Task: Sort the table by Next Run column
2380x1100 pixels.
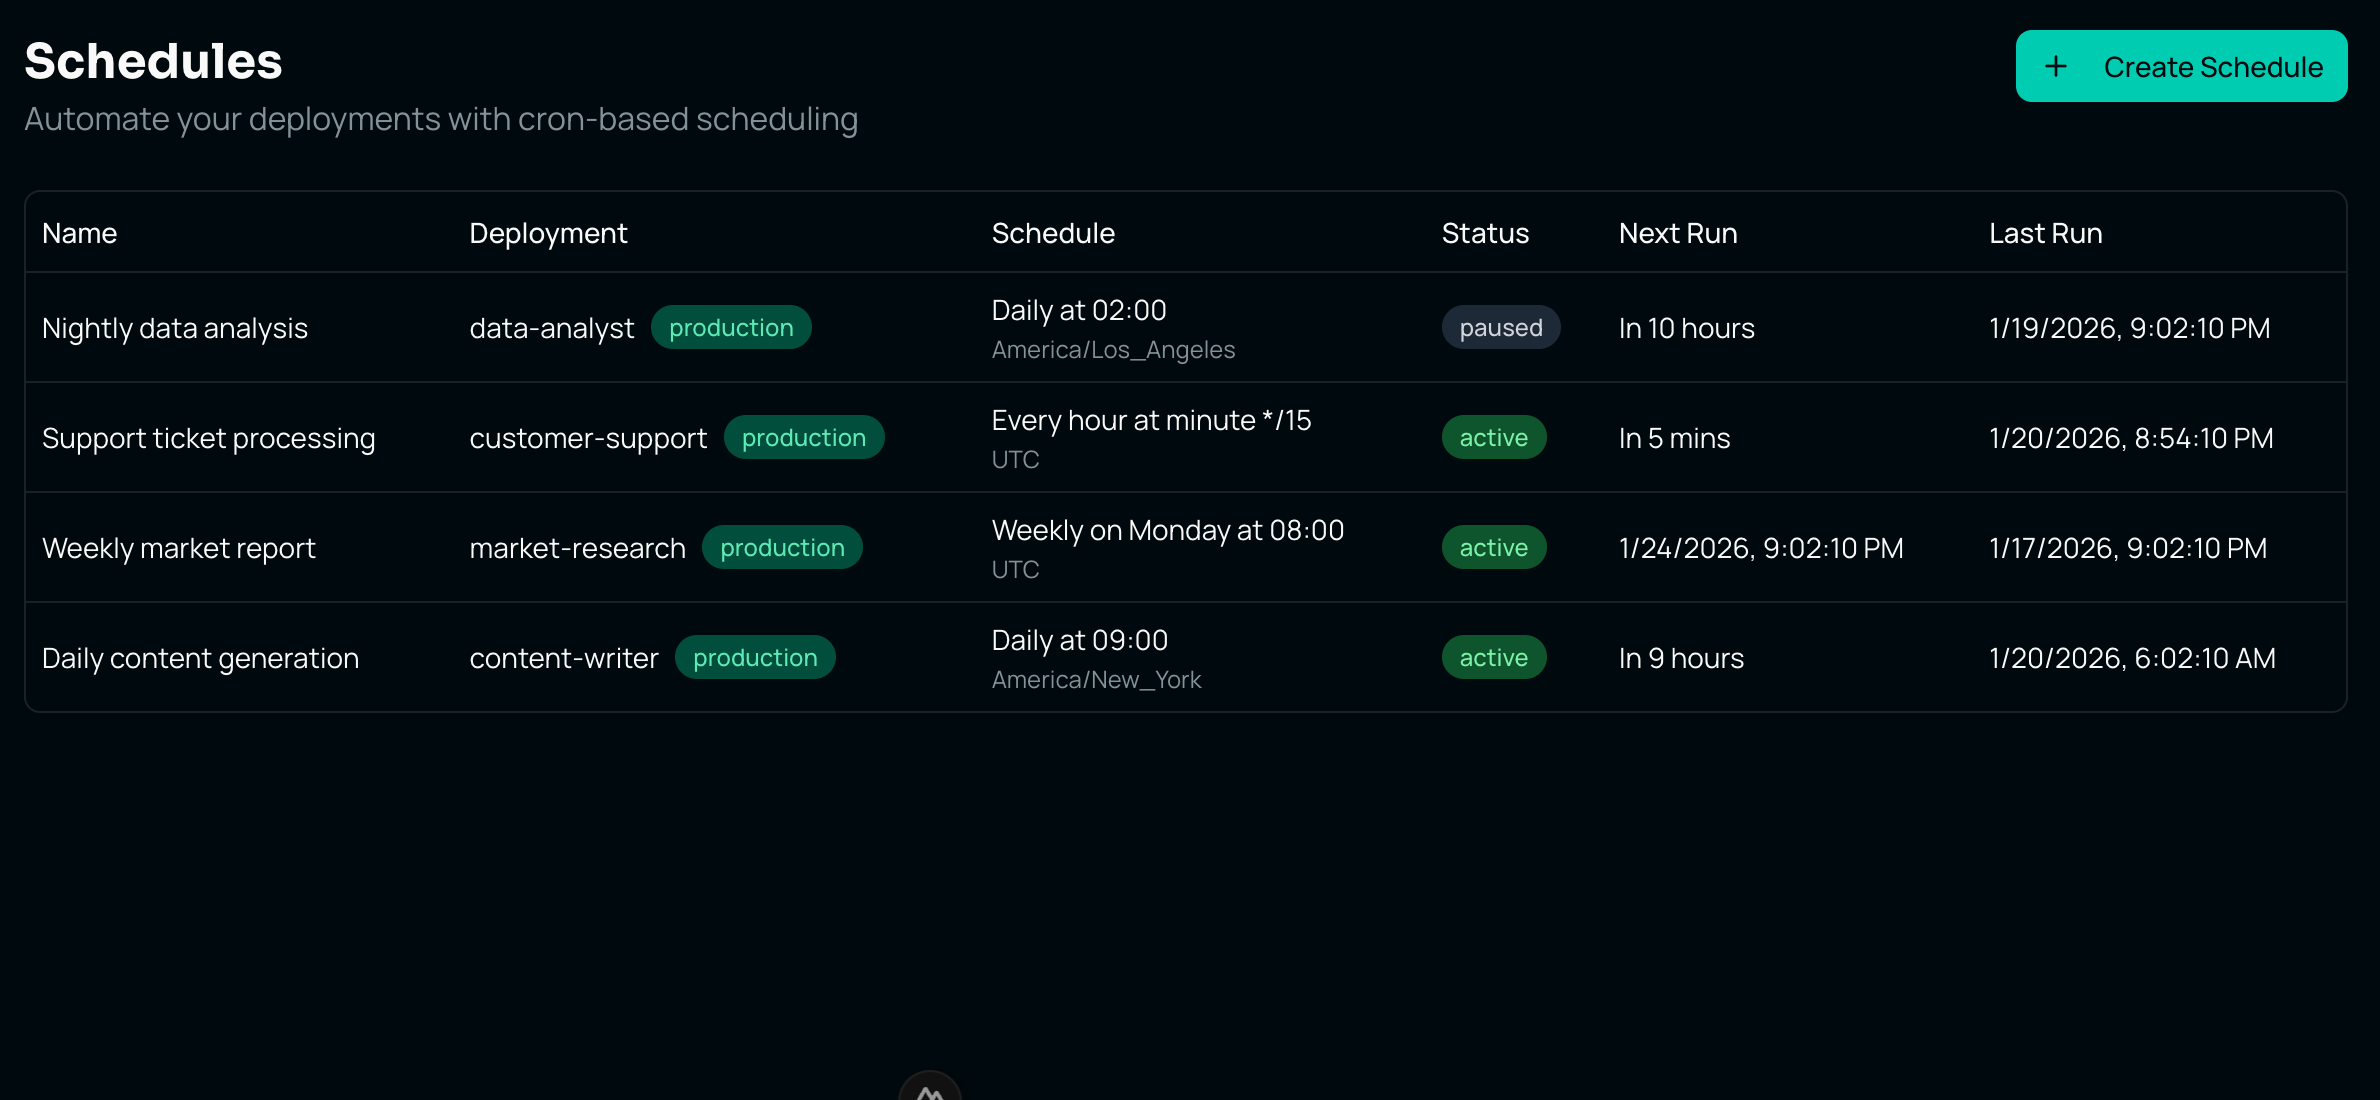Action: 1677,233
